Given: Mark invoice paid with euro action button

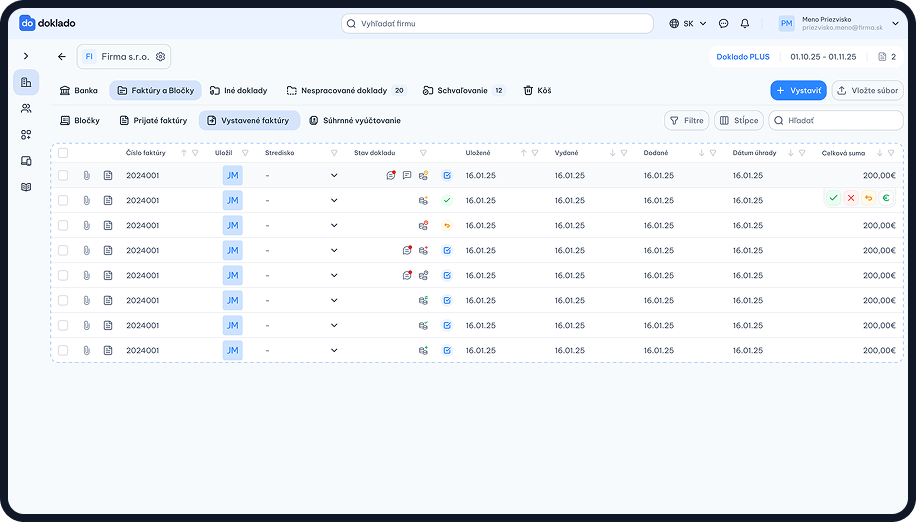Looking at the screenshot, I should click(x=886, y=198).
